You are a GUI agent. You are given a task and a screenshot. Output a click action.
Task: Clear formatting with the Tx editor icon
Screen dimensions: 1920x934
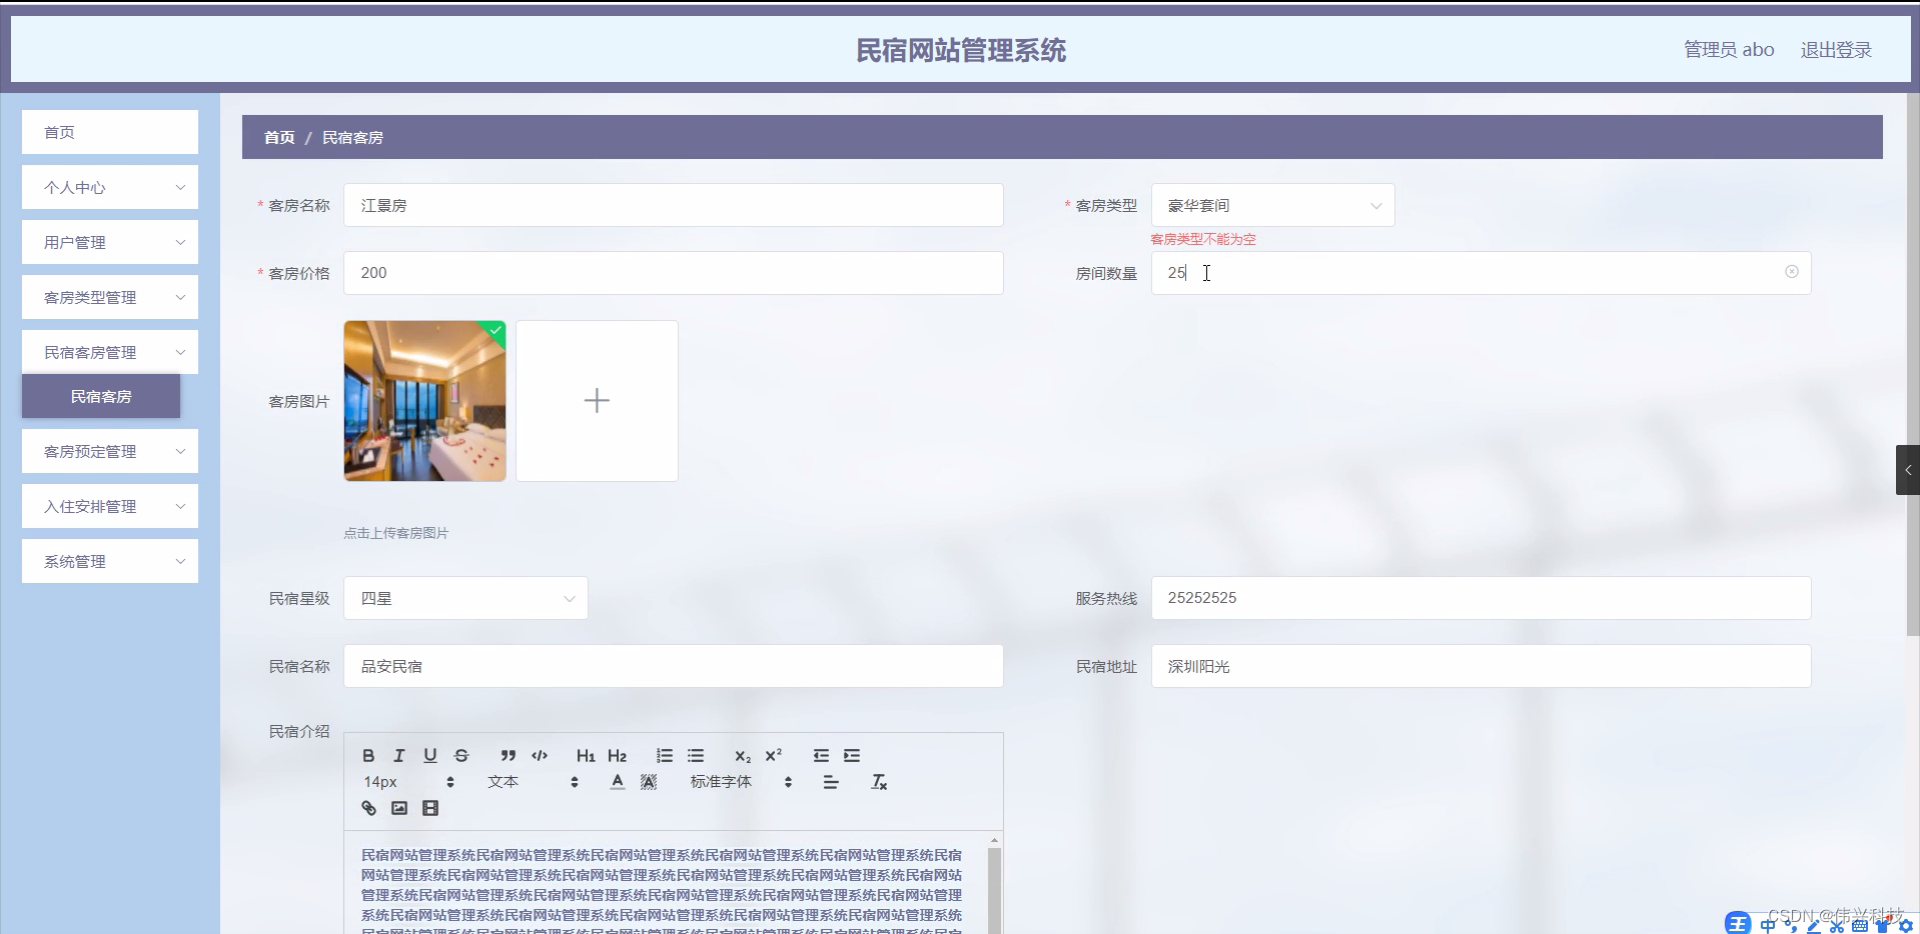point(879,782)
